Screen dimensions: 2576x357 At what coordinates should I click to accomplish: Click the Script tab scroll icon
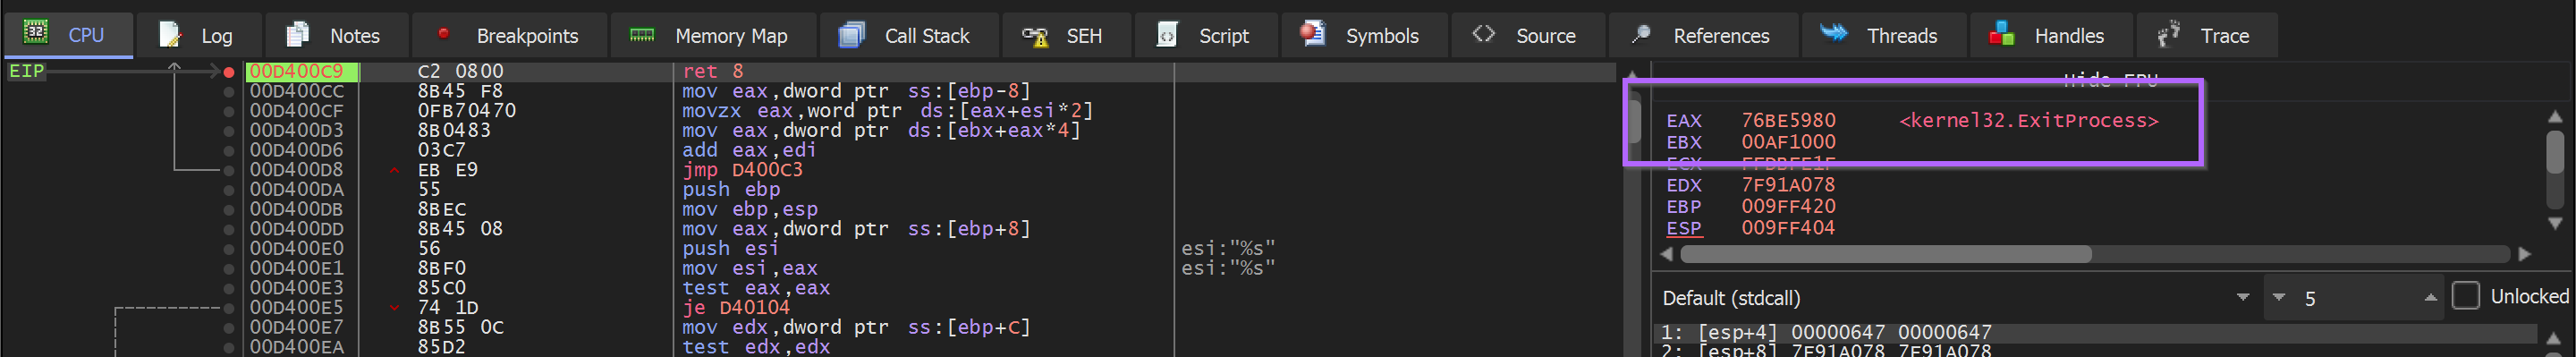(1167, 35)
